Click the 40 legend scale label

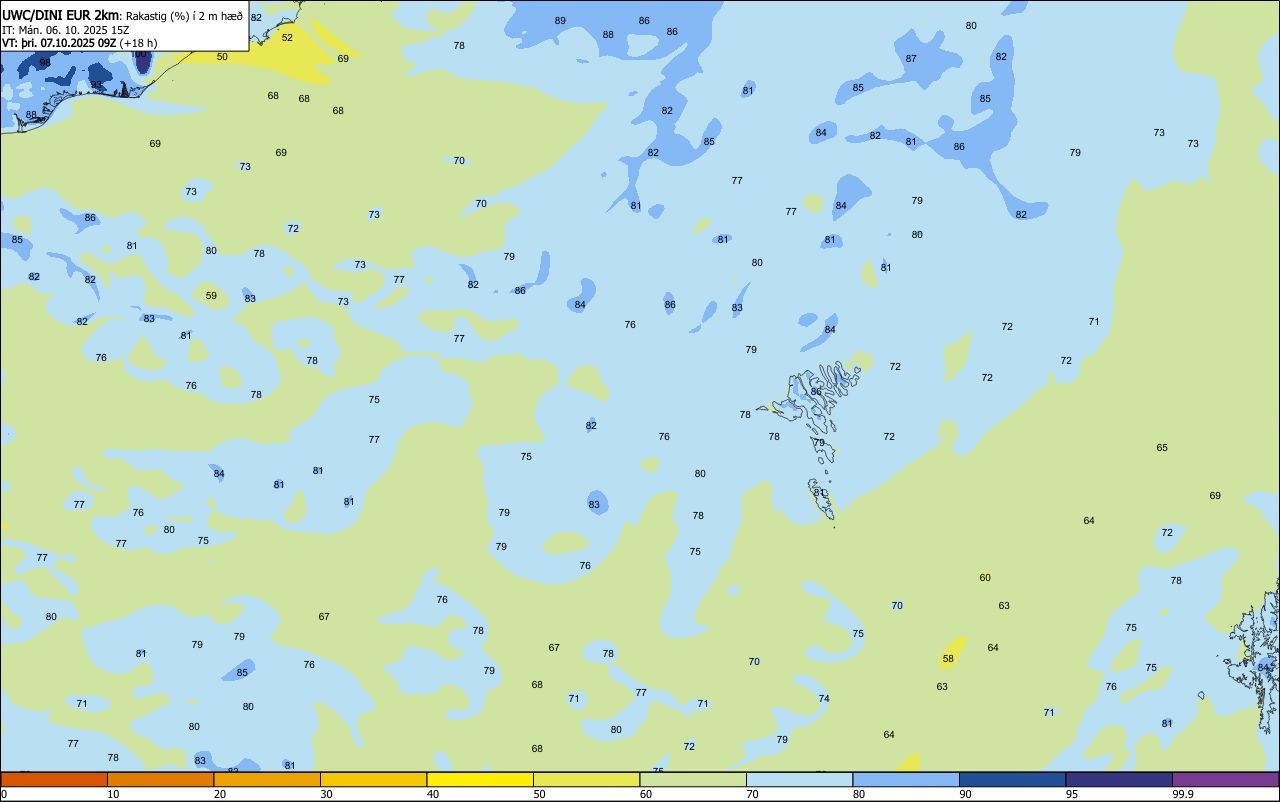[433, 794]
